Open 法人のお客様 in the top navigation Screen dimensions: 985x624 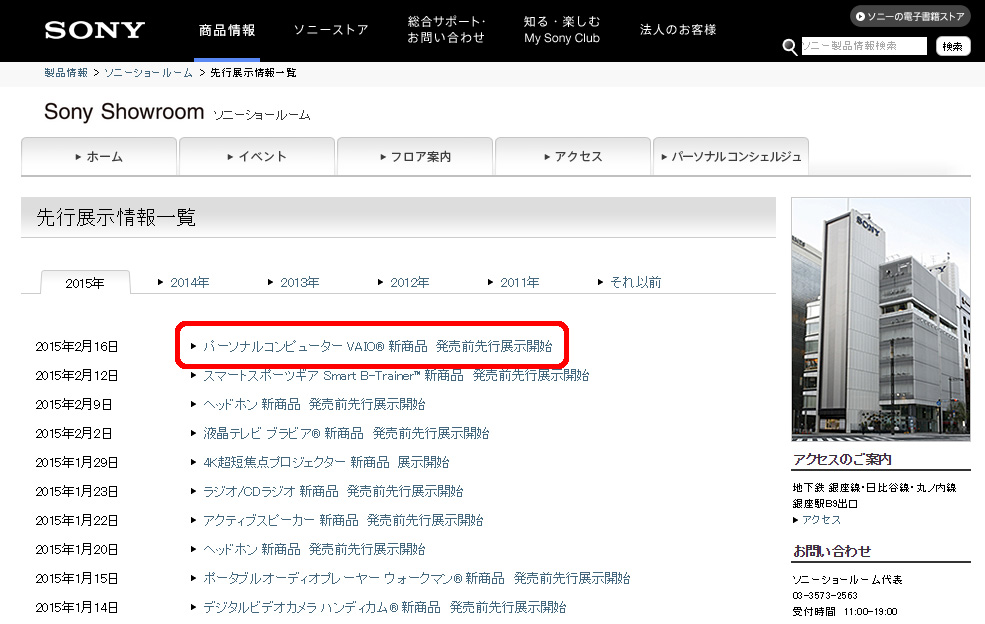(x=678, y=30)
